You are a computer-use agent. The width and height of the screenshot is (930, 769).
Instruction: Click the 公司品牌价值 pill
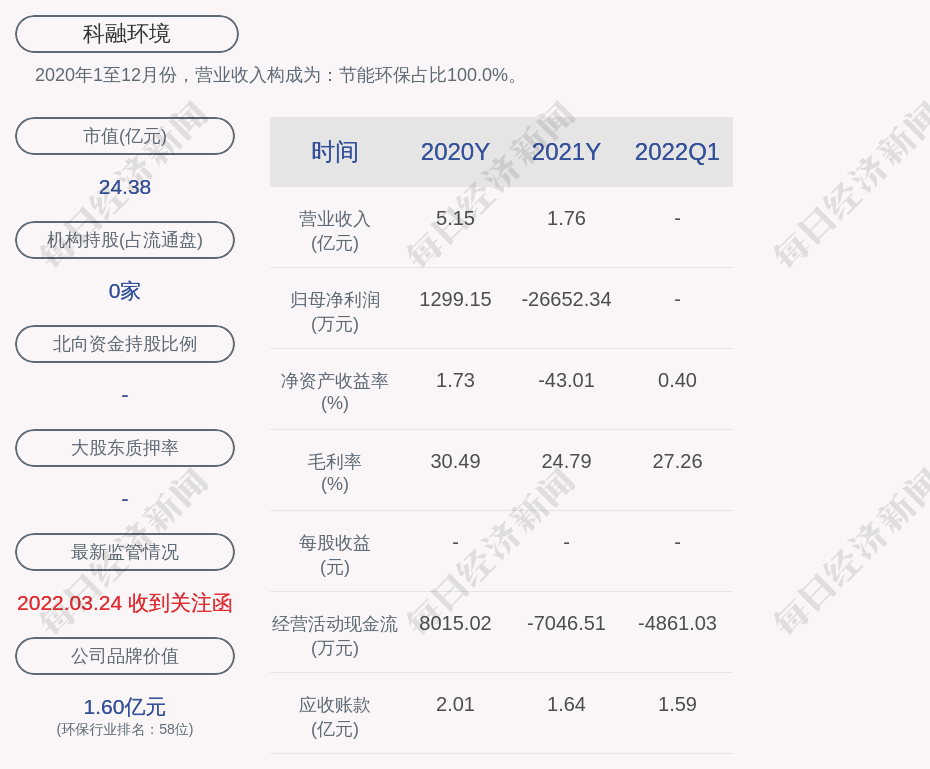click(x=125, y=656)
